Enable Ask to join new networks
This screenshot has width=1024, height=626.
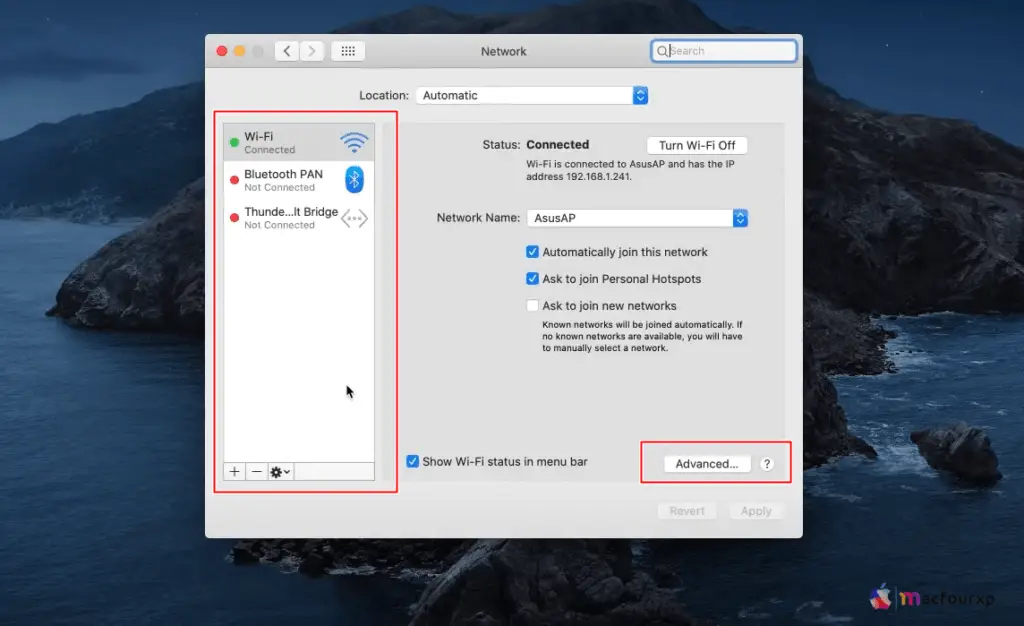click(x=533, y=305)
